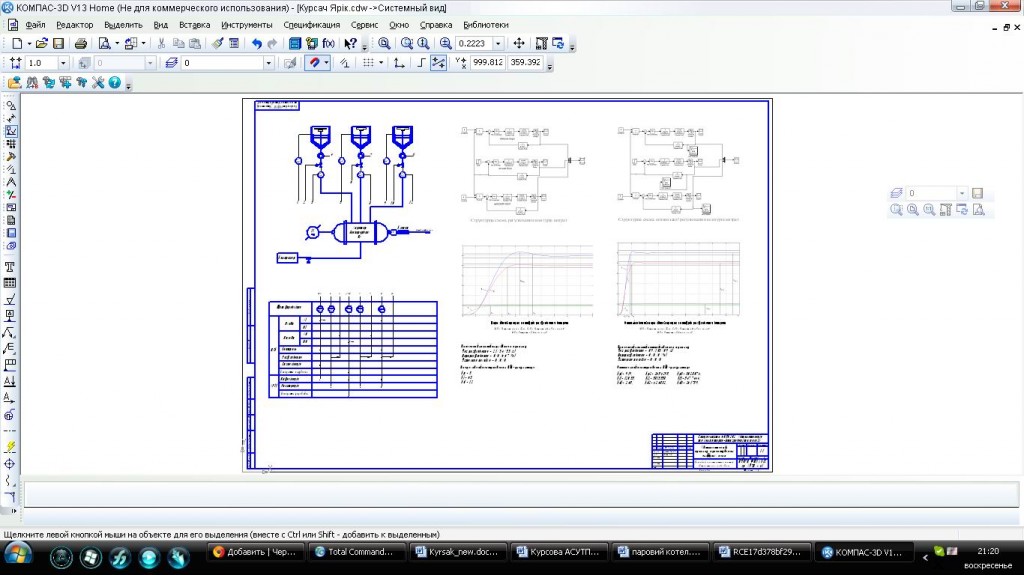The height and width of the screenshot is (575, 1024).
Task: Open layer dropdown in floating mini toolbar
Action: pyautogui.click(x=962, y=193)
